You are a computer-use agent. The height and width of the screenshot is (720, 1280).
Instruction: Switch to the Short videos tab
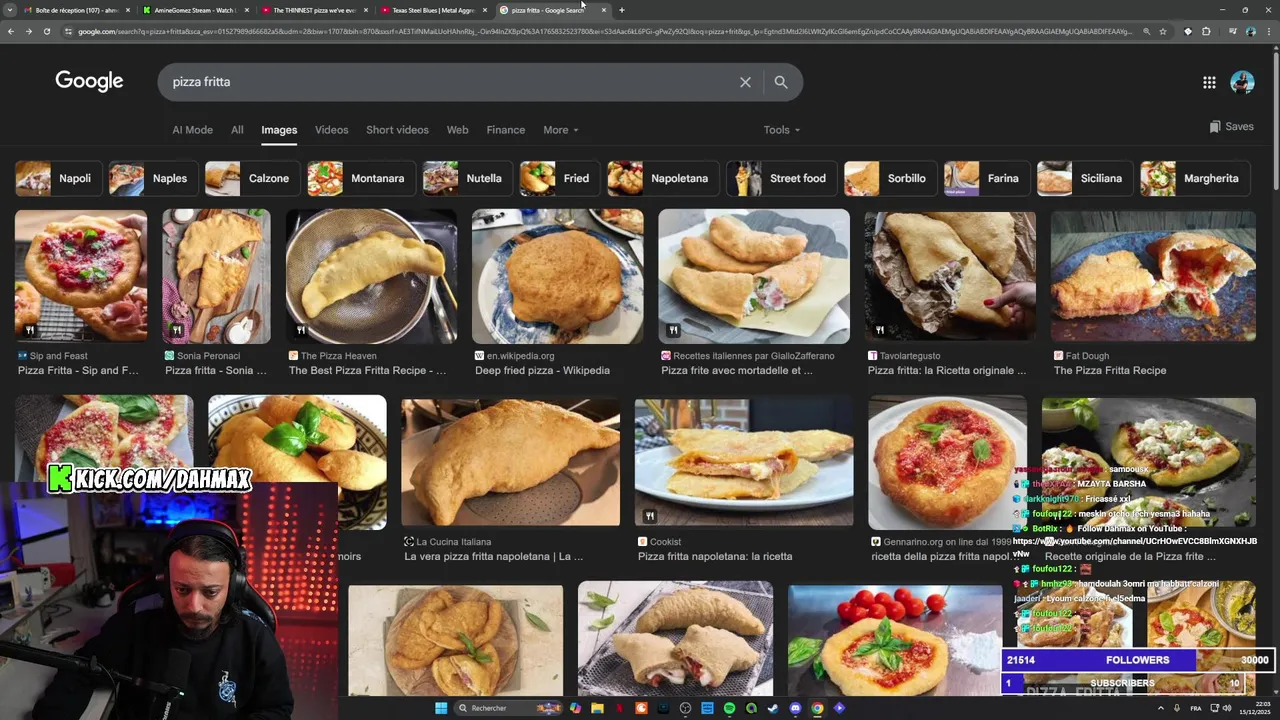[x=397, y=130]
